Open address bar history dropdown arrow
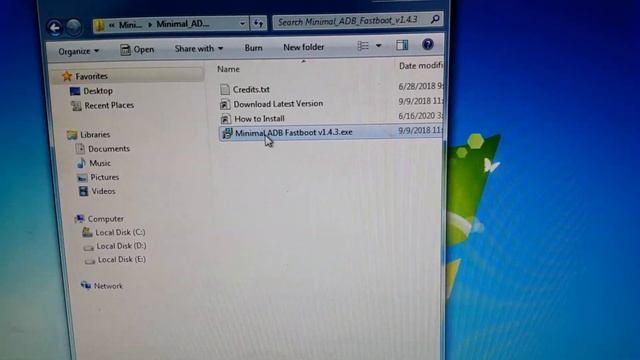This screenshot has width=640, height=360. click(242, 24)
